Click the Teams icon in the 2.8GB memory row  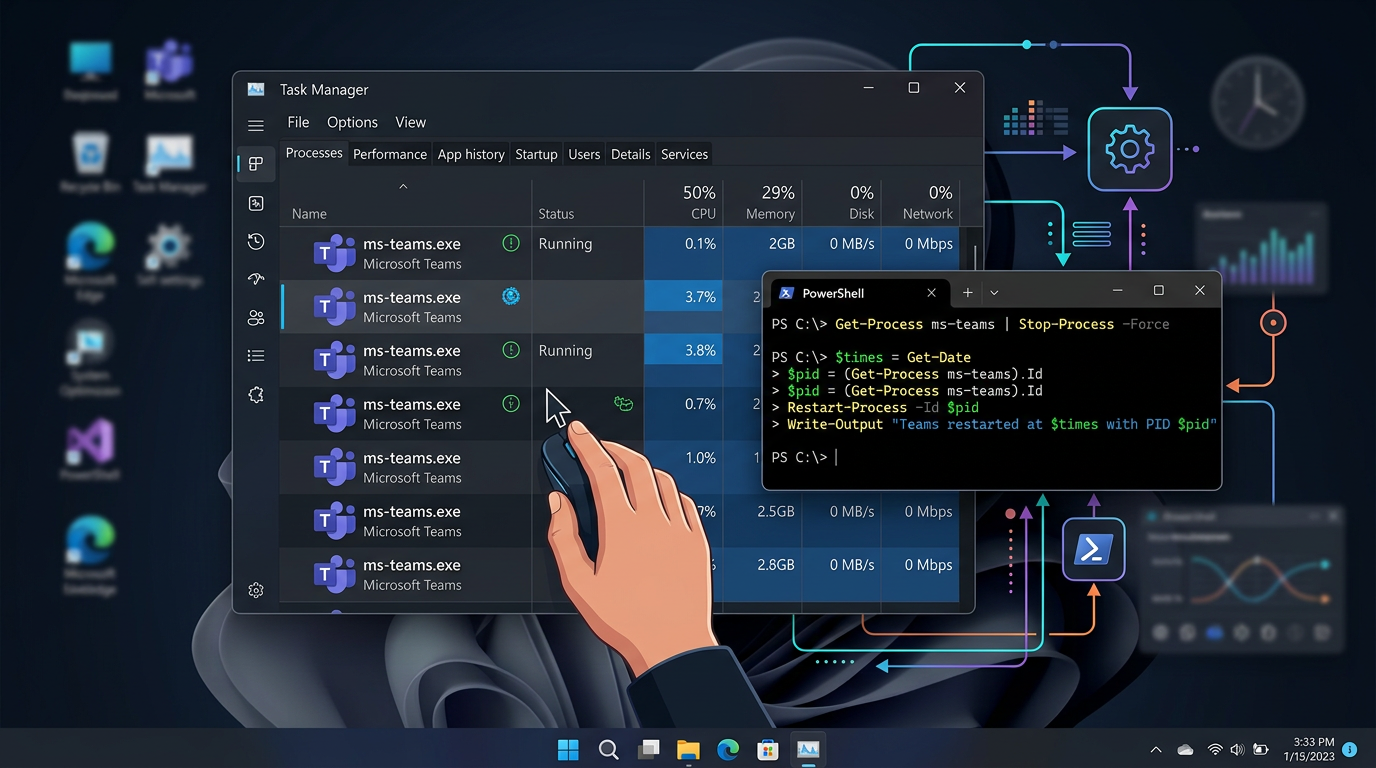(x=334, y=575)
